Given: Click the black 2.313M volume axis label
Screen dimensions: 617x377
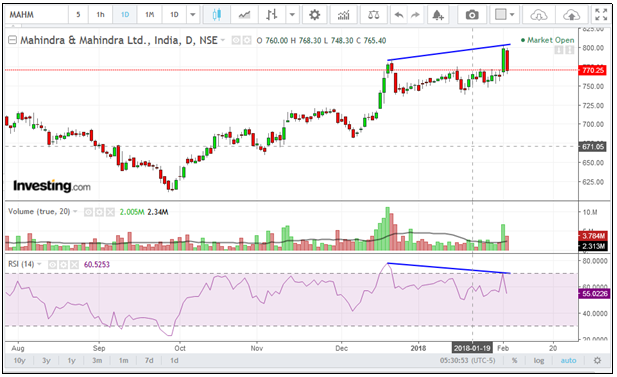Looking at the screenshot, I should click(x=593, y=246).
